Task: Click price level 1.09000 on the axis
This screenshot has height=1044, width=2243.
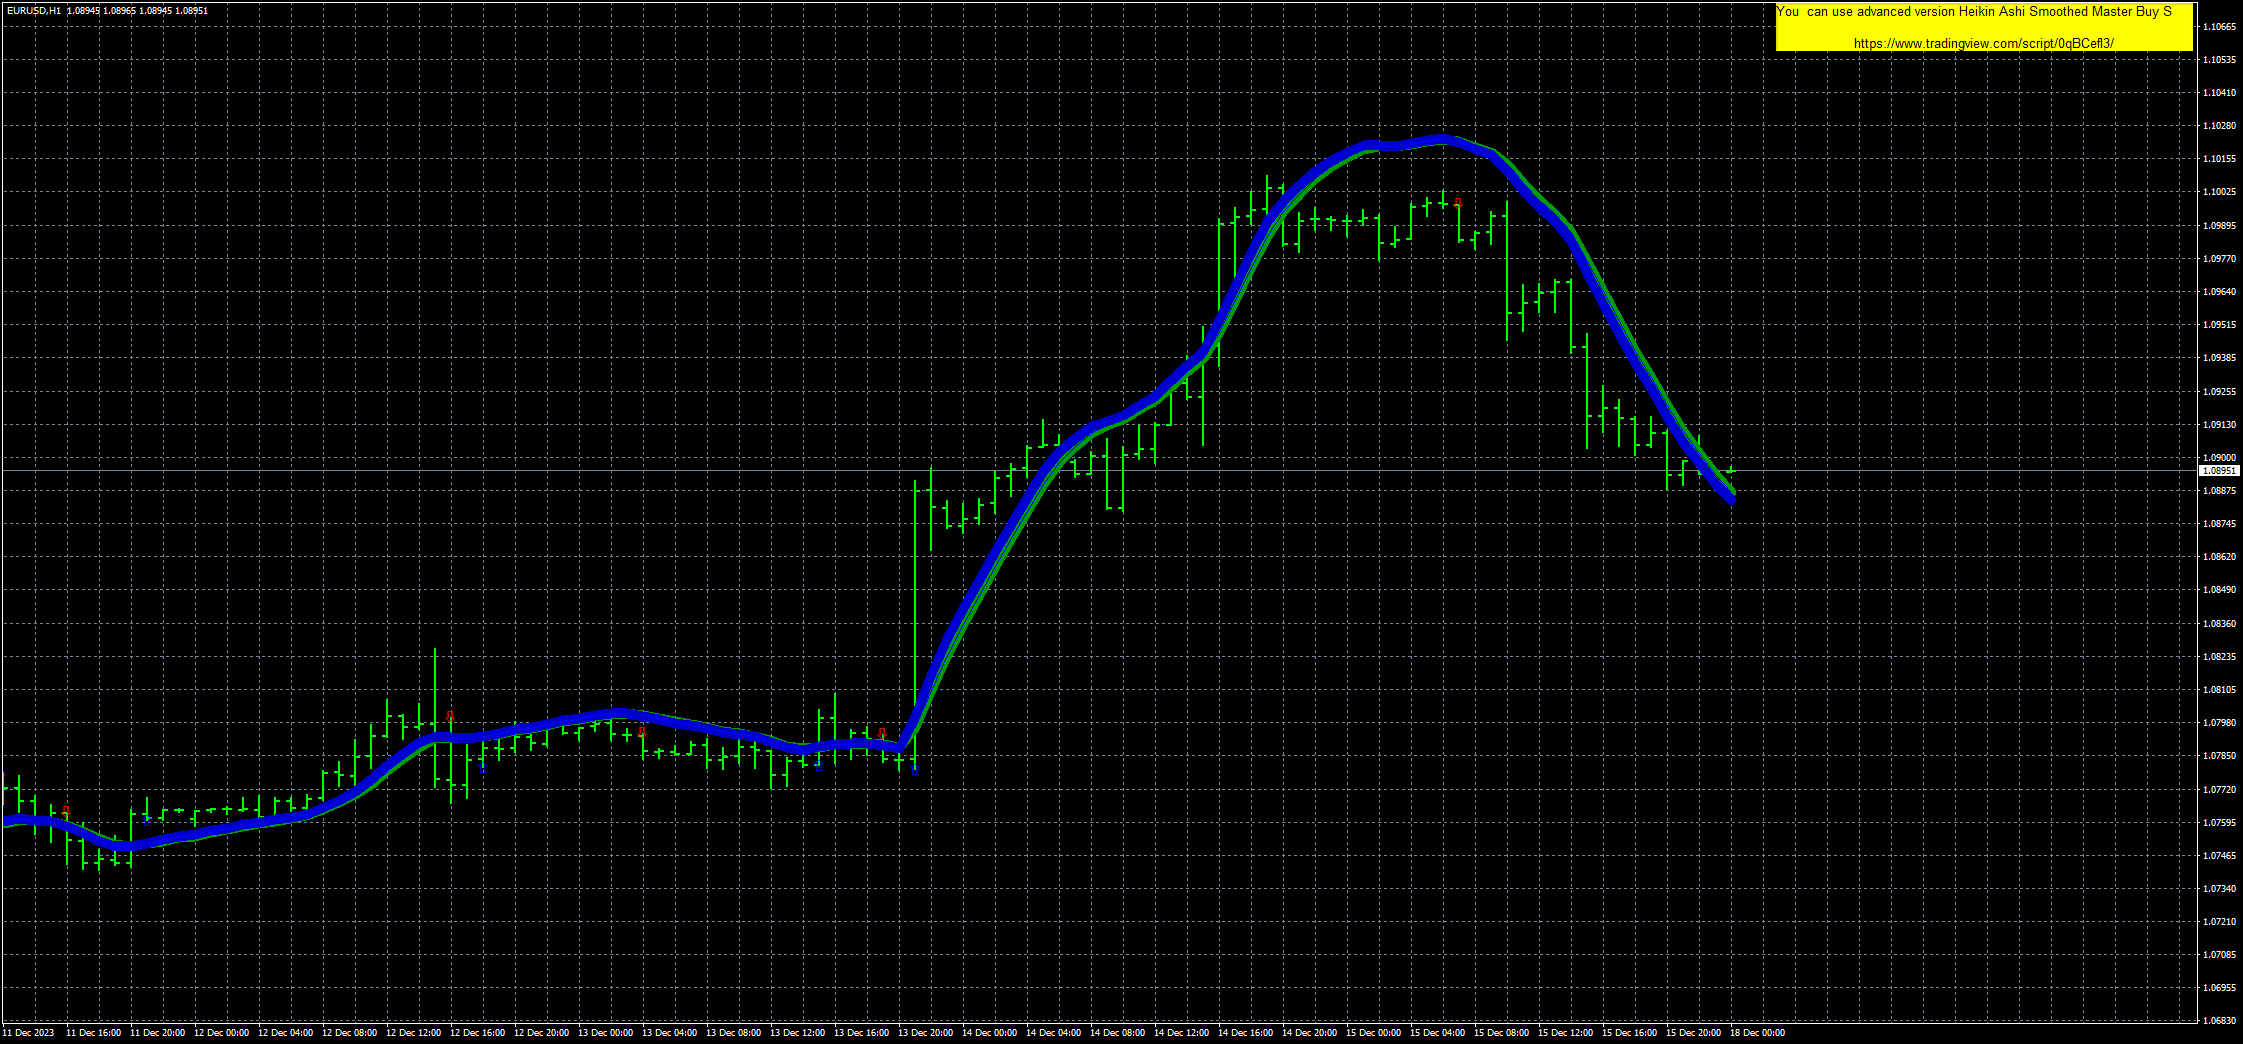Action: click(x=2219, y=458)
